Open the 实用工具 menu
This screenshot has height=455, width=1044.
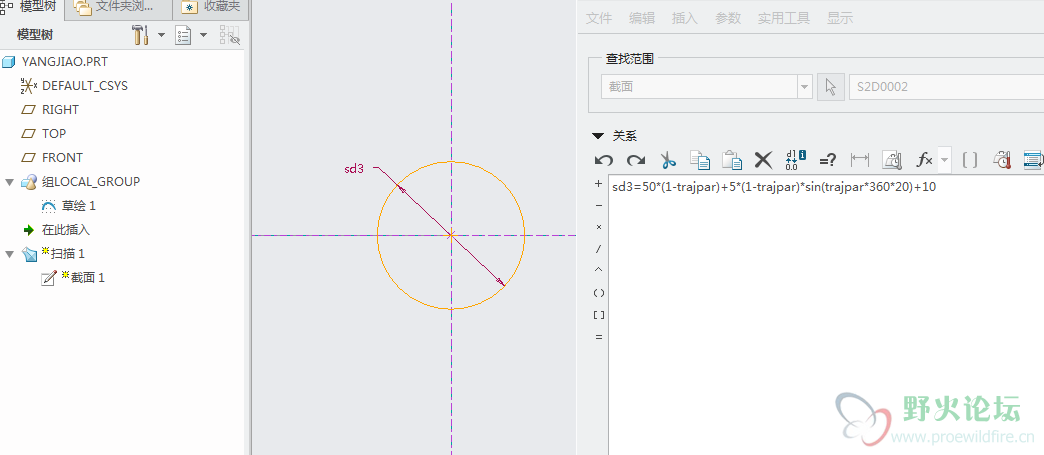tap(784, 19)
